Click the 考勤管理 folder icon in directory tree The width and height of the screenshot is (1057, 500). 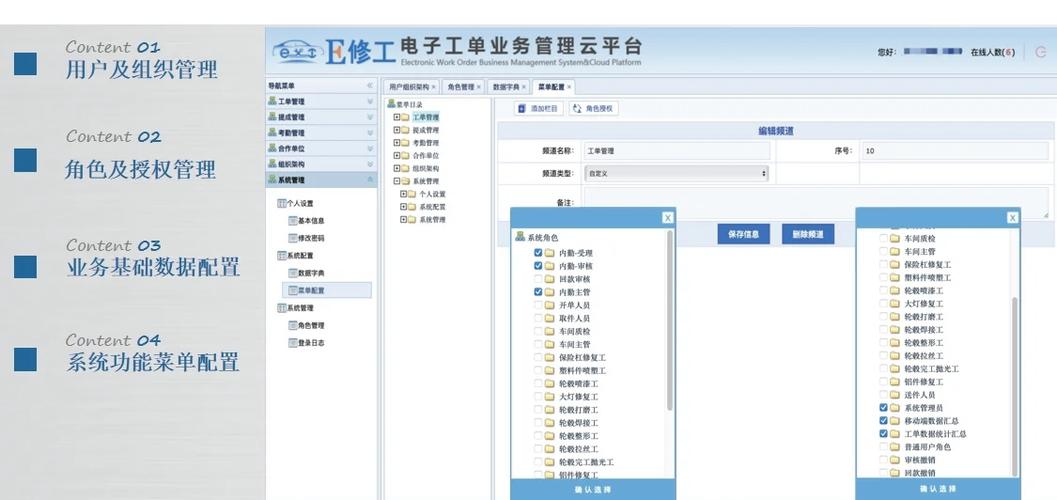pyautogui.click(x=405, y=143)
